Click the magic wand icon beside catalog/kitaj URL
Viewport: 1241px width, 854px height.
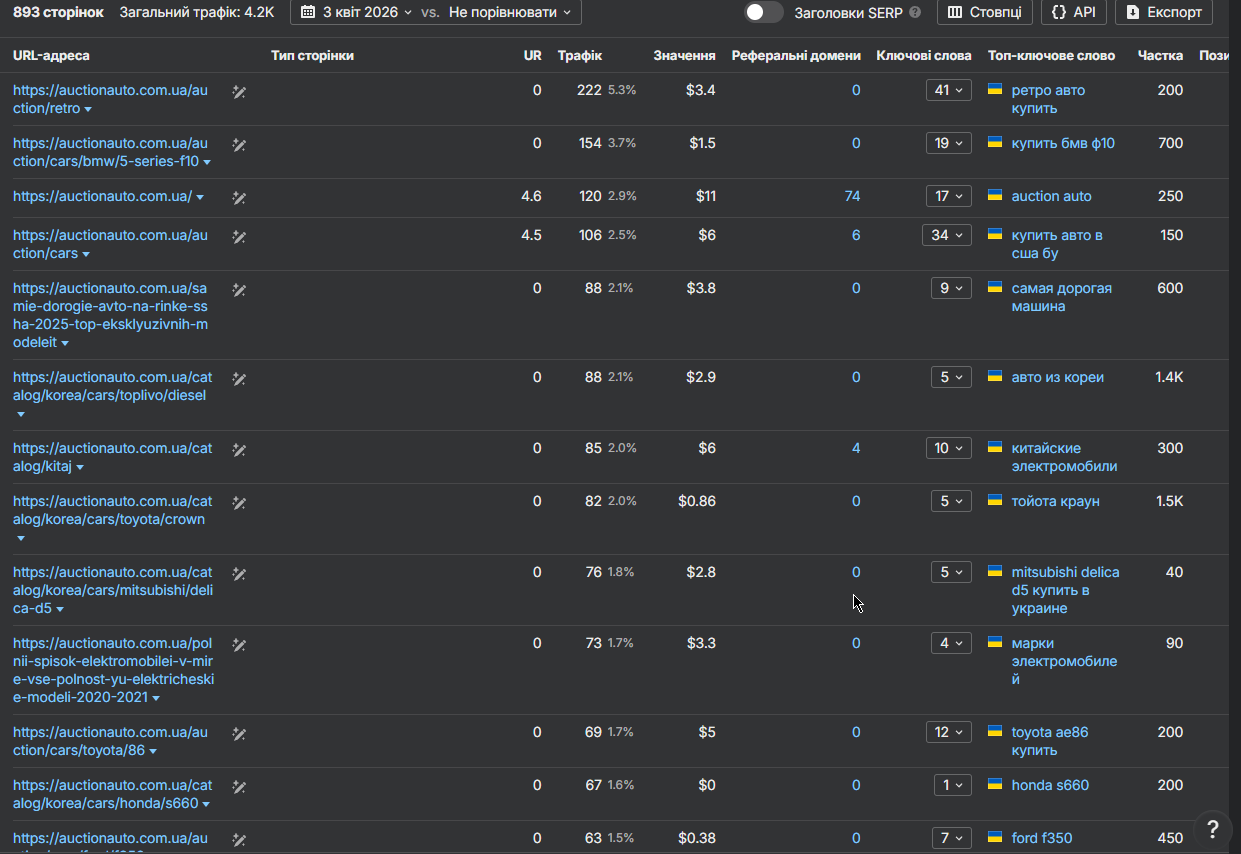(x=239, y=450)
